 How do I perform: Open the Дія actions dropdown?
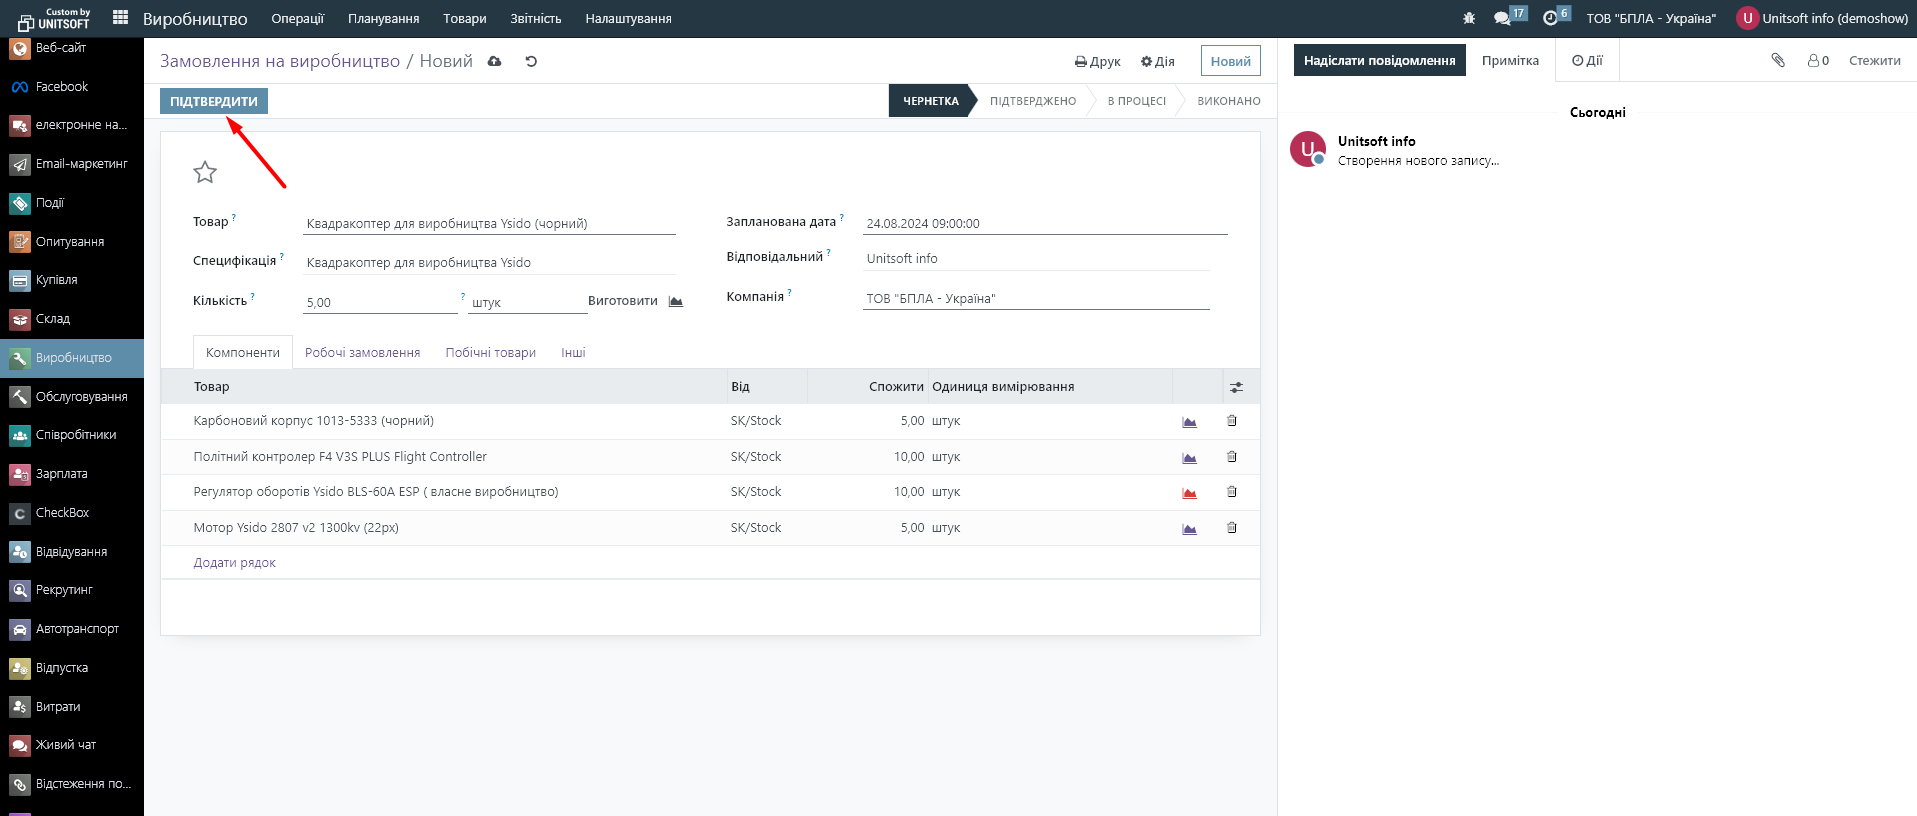click(1158, 62)
